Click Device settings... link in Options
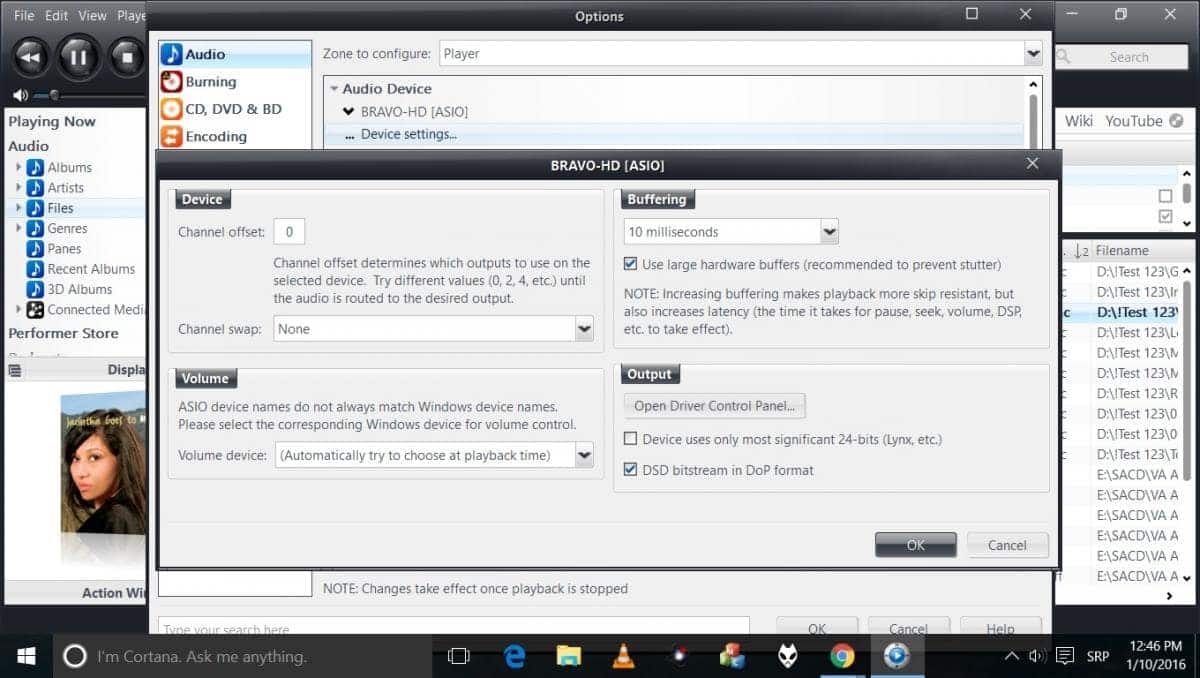 click(408, 135)
